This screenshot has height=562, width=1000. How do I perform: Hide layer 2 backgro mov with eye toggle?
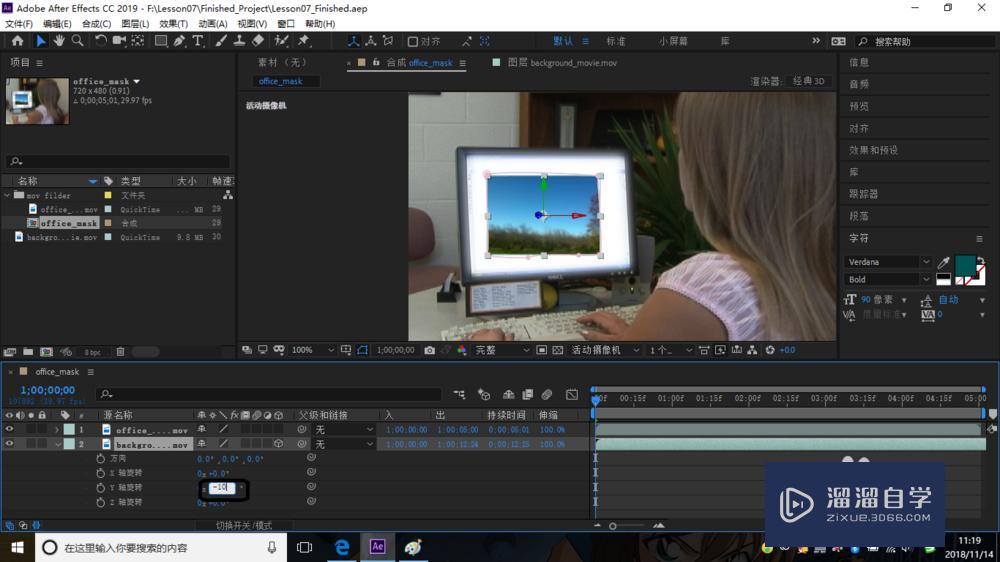click(9, 444)
